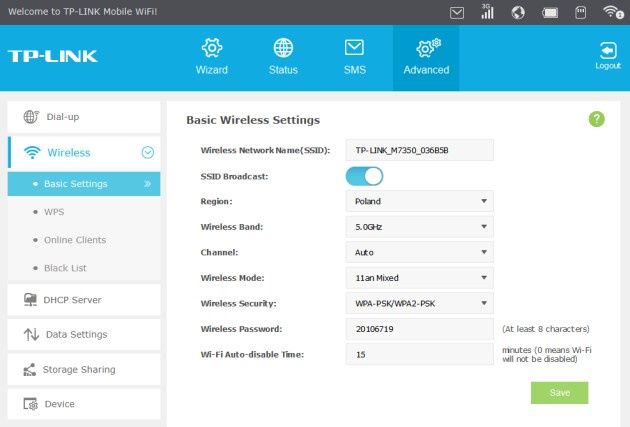Check the 3G signal strength icon
The width and height of the screenshot is (630, 427).
pos(487,12)
